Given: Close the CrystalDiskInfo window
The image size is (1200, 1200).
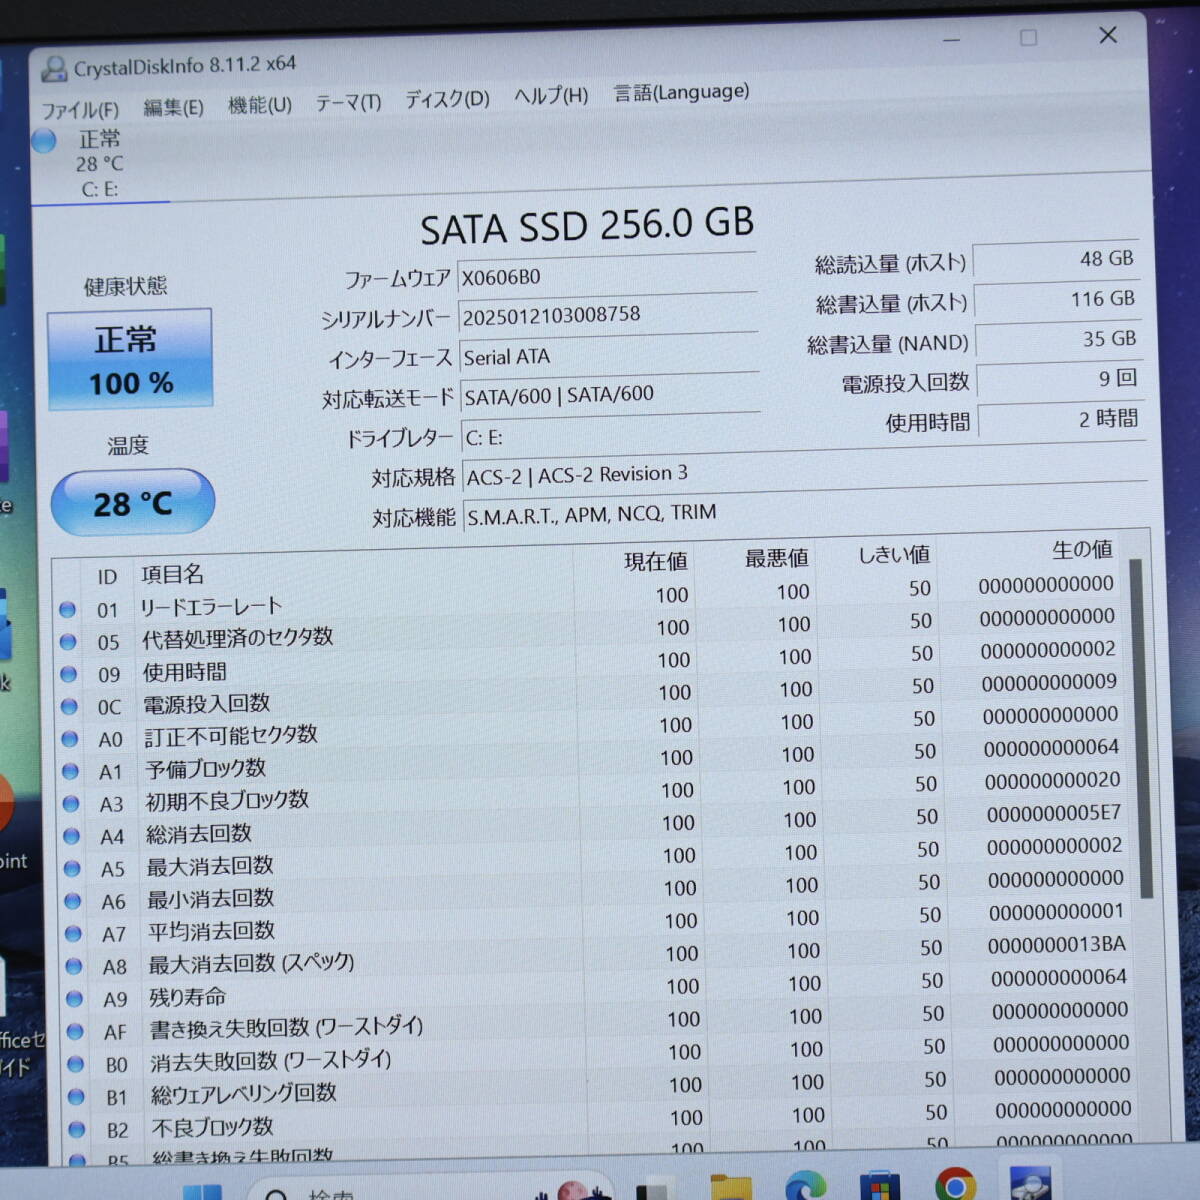Looking at the screenshot, I should (1108, 35).
